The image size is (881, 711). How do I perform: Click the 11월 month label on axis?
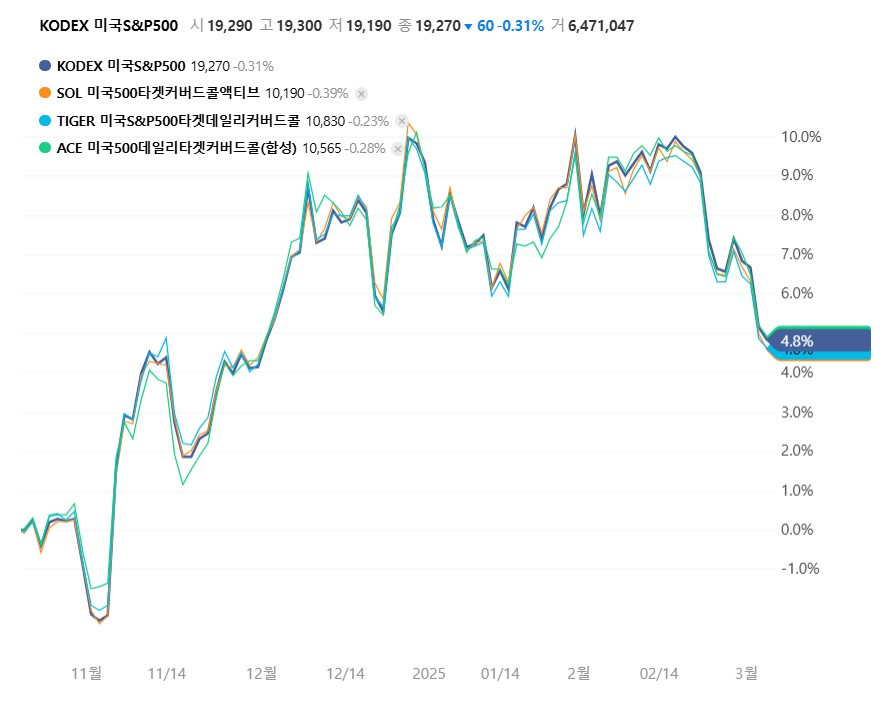pos(87,673)
